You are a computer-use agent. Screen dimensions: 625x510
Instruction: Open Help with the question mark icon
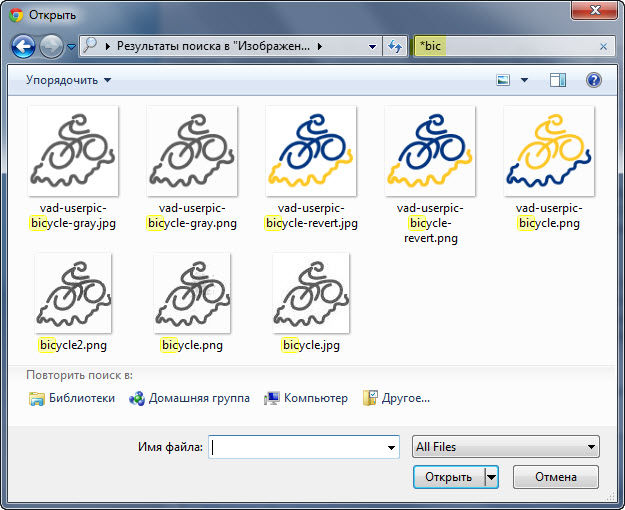(x=594, y=80)
